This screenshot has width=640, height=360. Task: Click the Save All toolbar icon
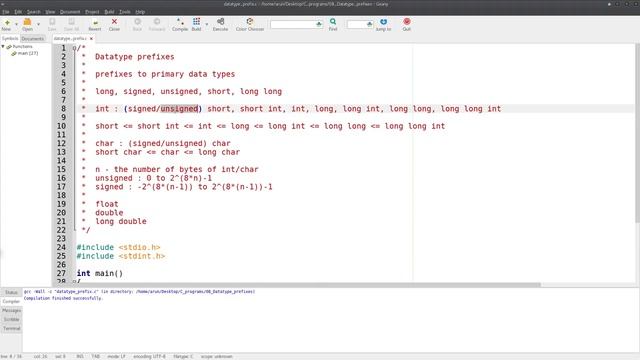point(71,24)
